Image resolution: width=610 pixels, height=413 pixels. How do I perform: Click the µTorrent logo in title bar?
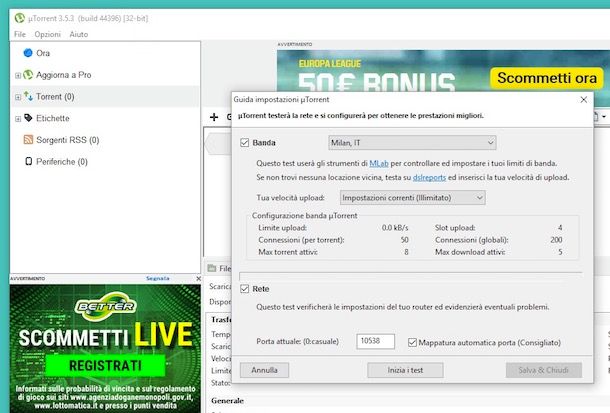[x=19, y=18]
